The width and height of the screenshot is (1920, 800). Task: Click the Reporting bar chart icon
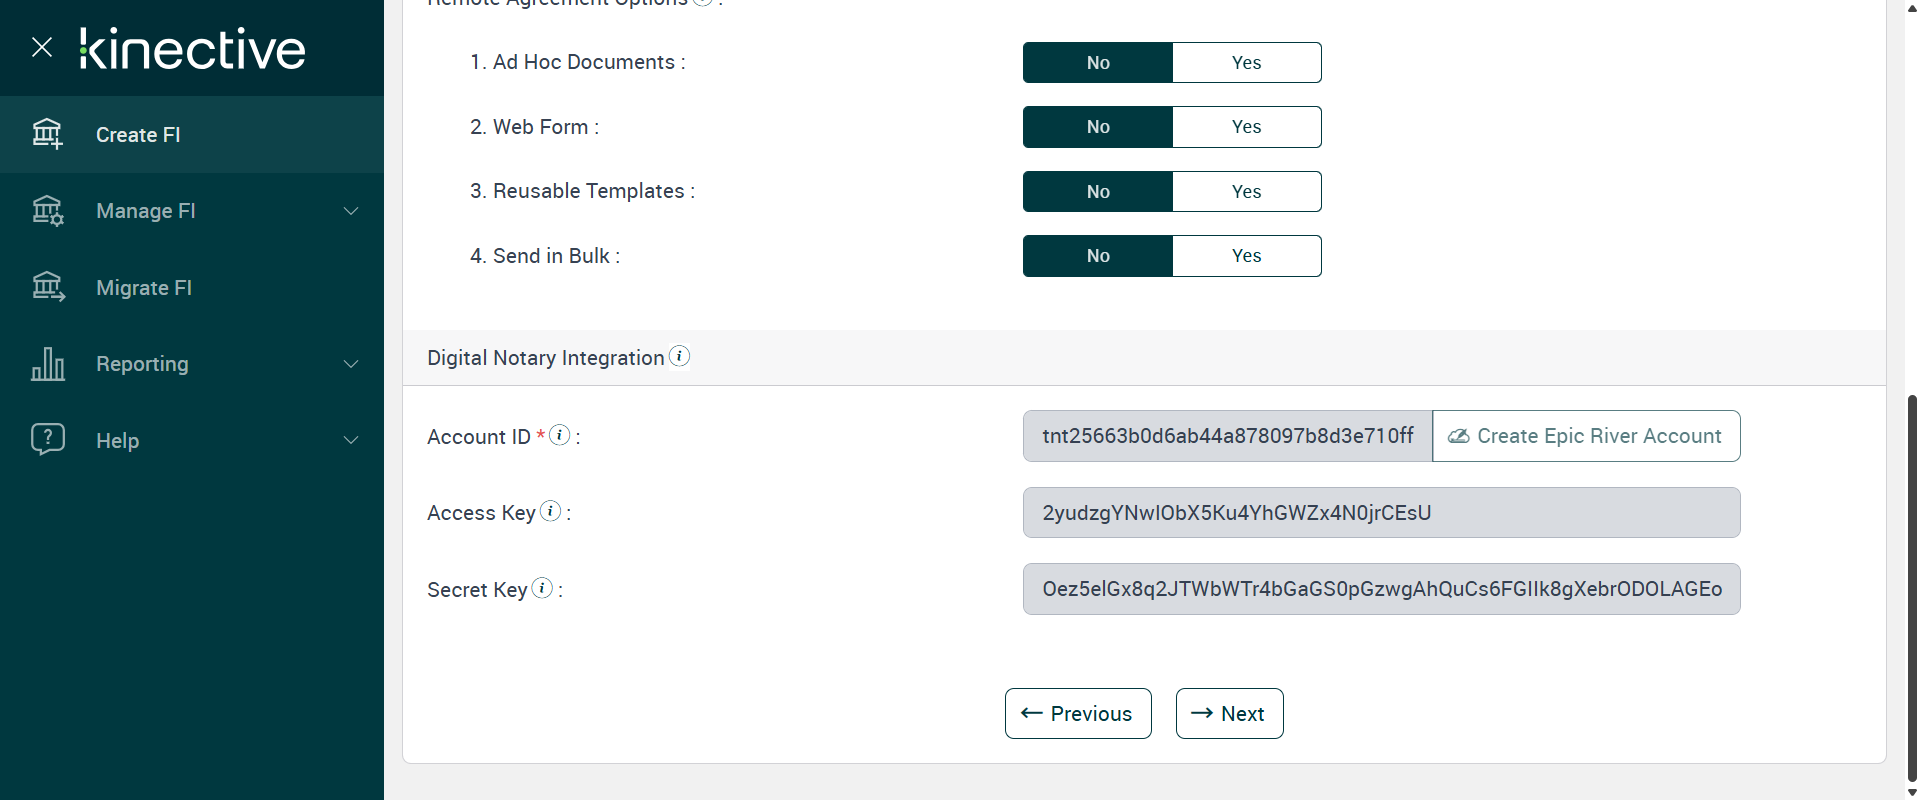click(48, 364)
